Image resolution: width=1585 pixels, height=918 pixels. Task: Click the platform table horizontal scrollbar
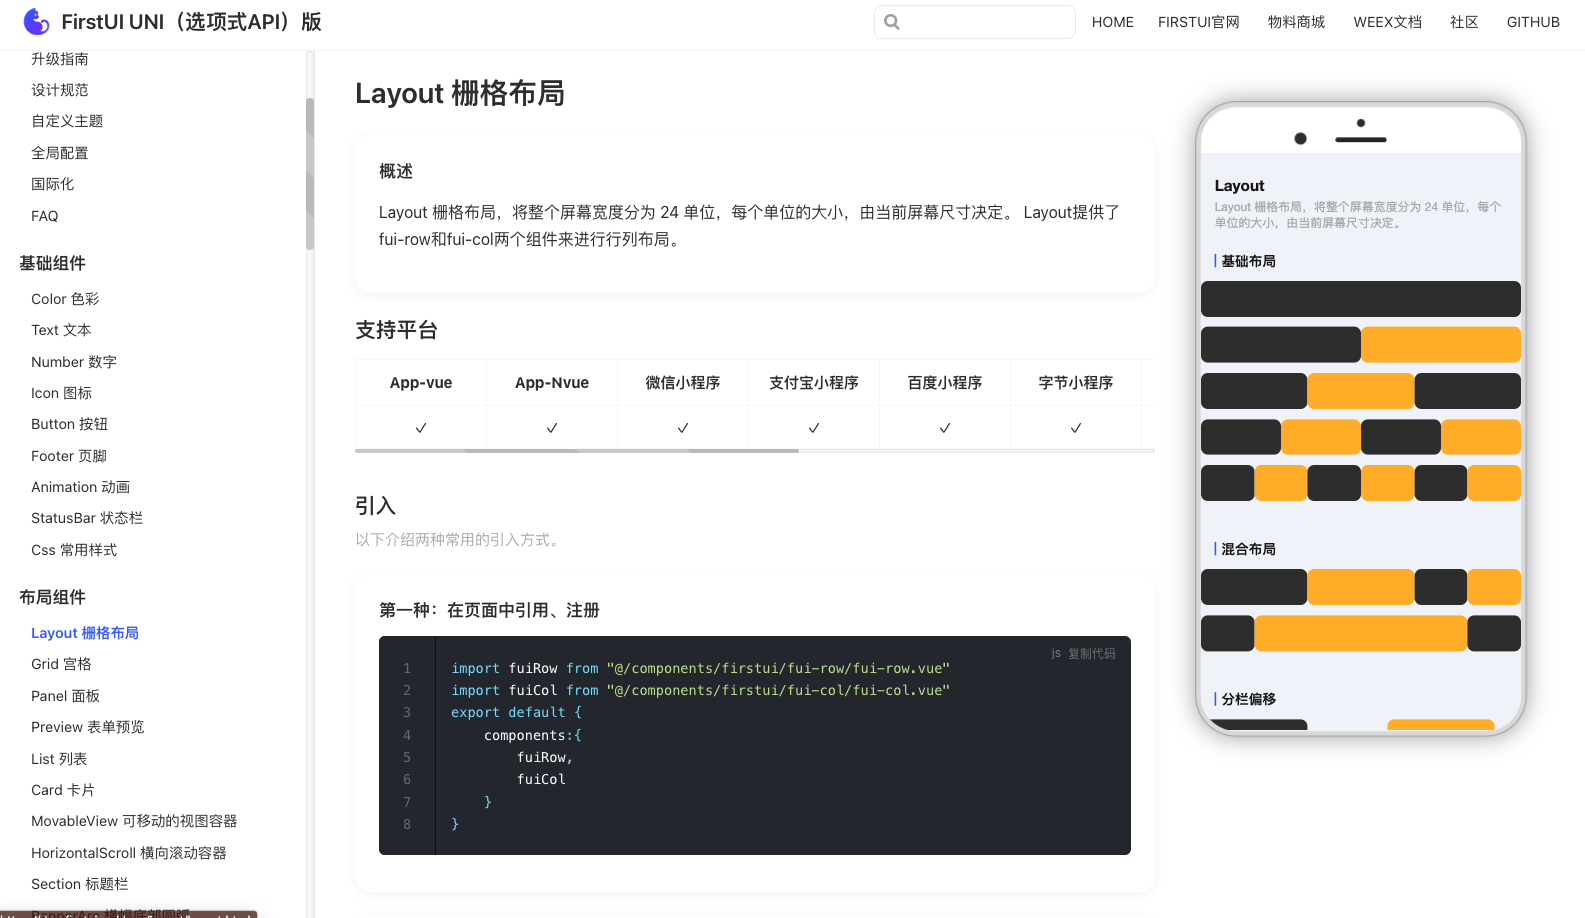[577, 451]
